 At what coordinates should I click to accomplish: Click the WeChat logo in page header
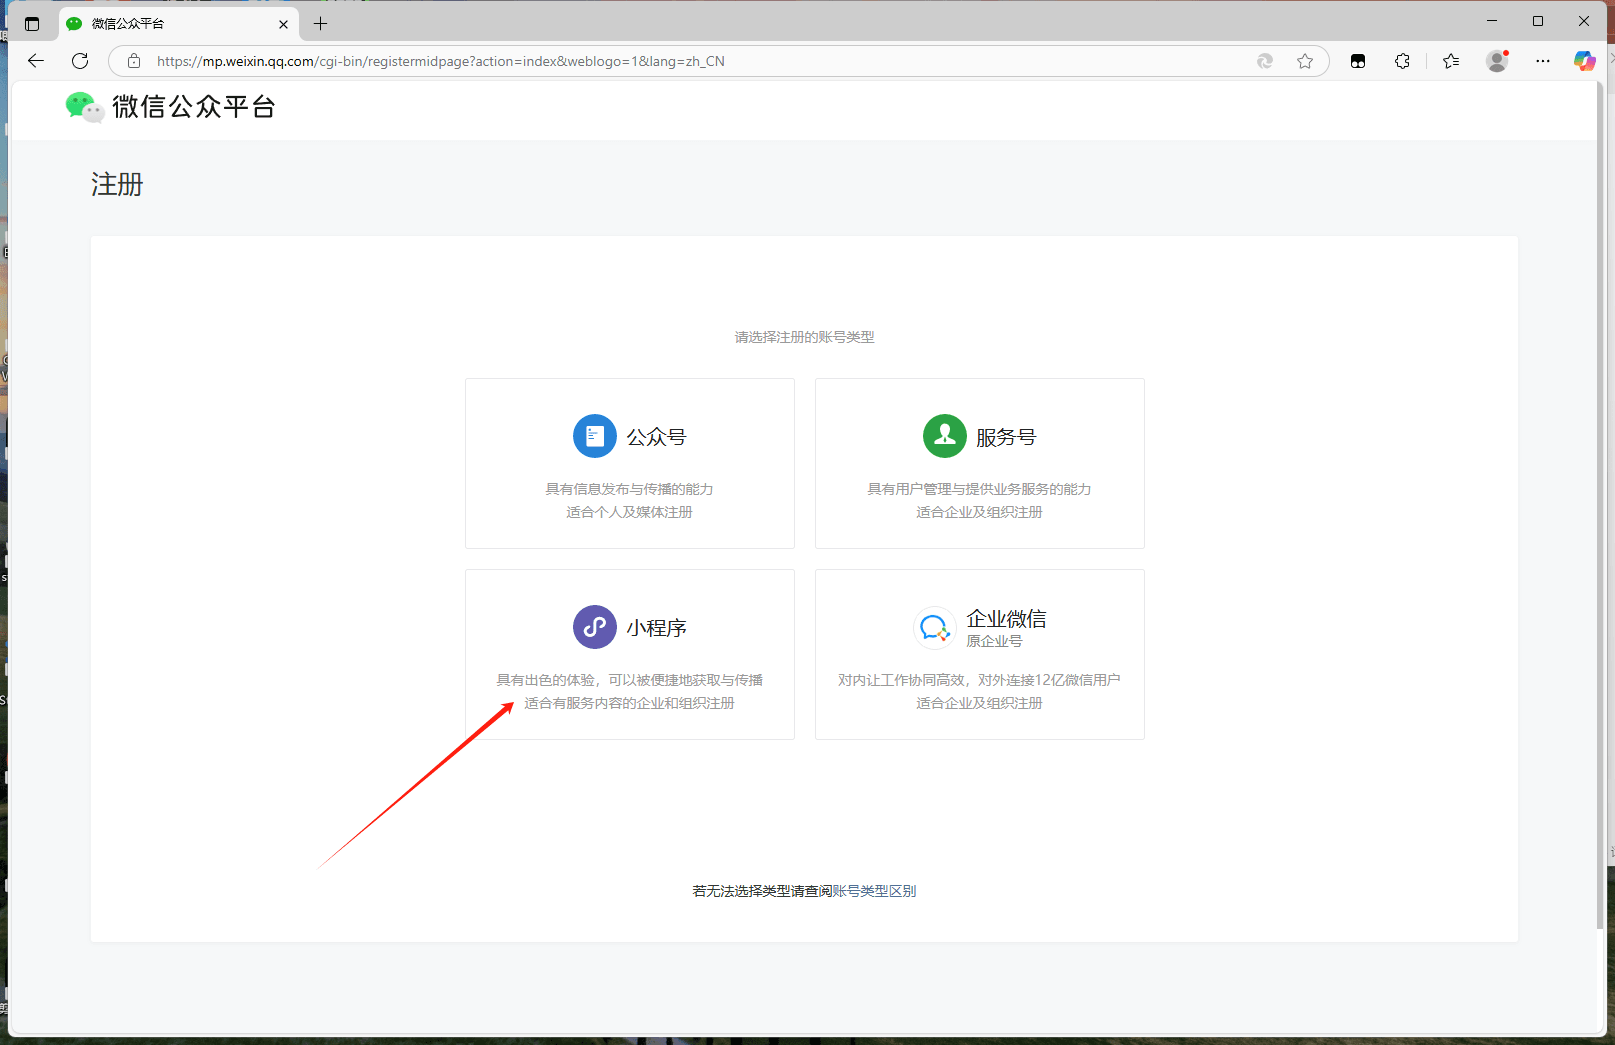coord(85,107)
